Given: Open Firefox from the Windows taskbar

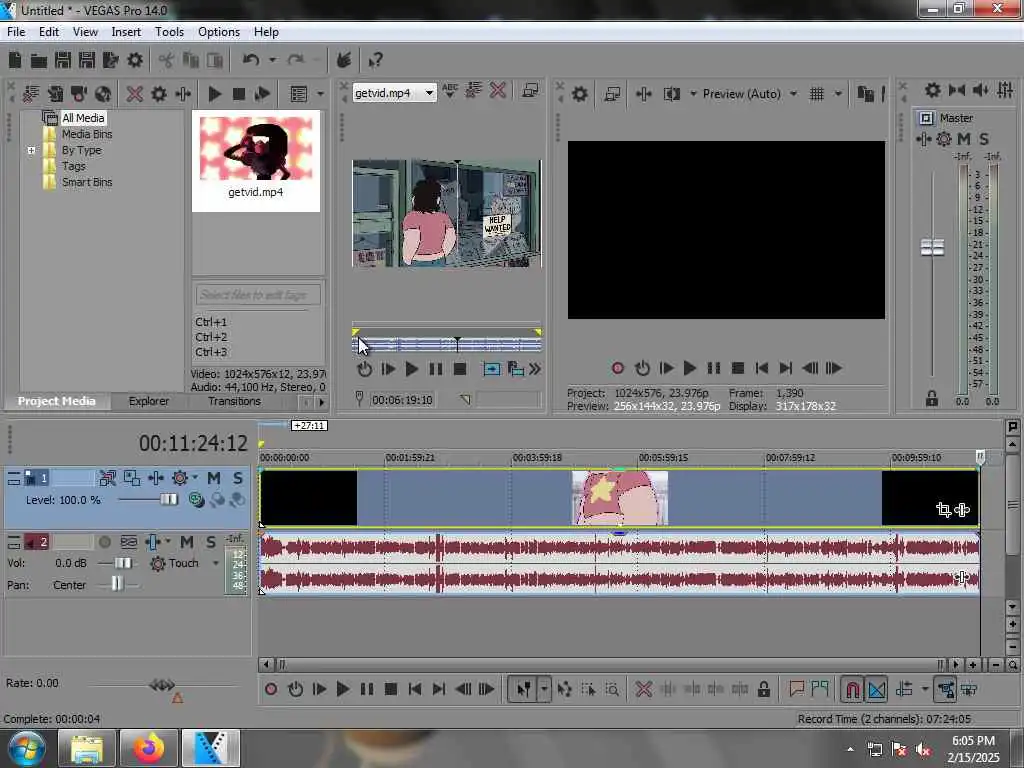Looking at the screenshot, I should (x=148, y=748).
